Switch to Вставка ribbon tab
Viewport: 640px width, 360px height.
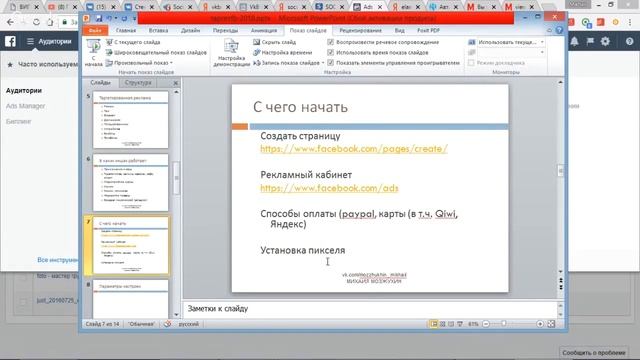tap(158, 30)
